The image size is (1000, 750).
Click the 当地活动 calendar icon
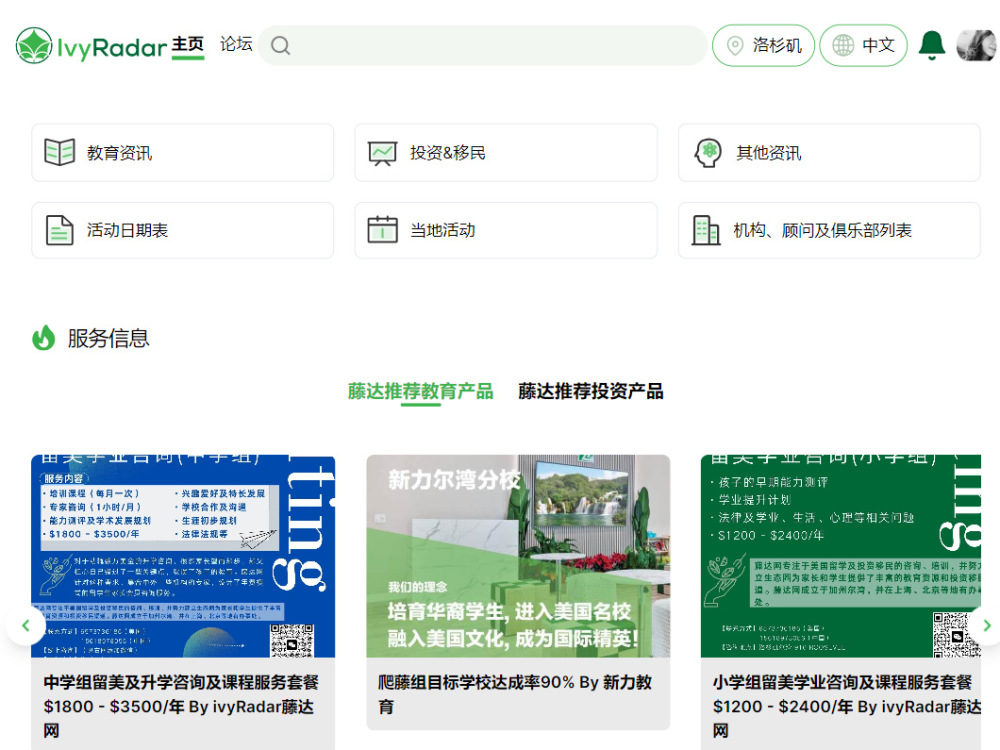tap(383, 230)
